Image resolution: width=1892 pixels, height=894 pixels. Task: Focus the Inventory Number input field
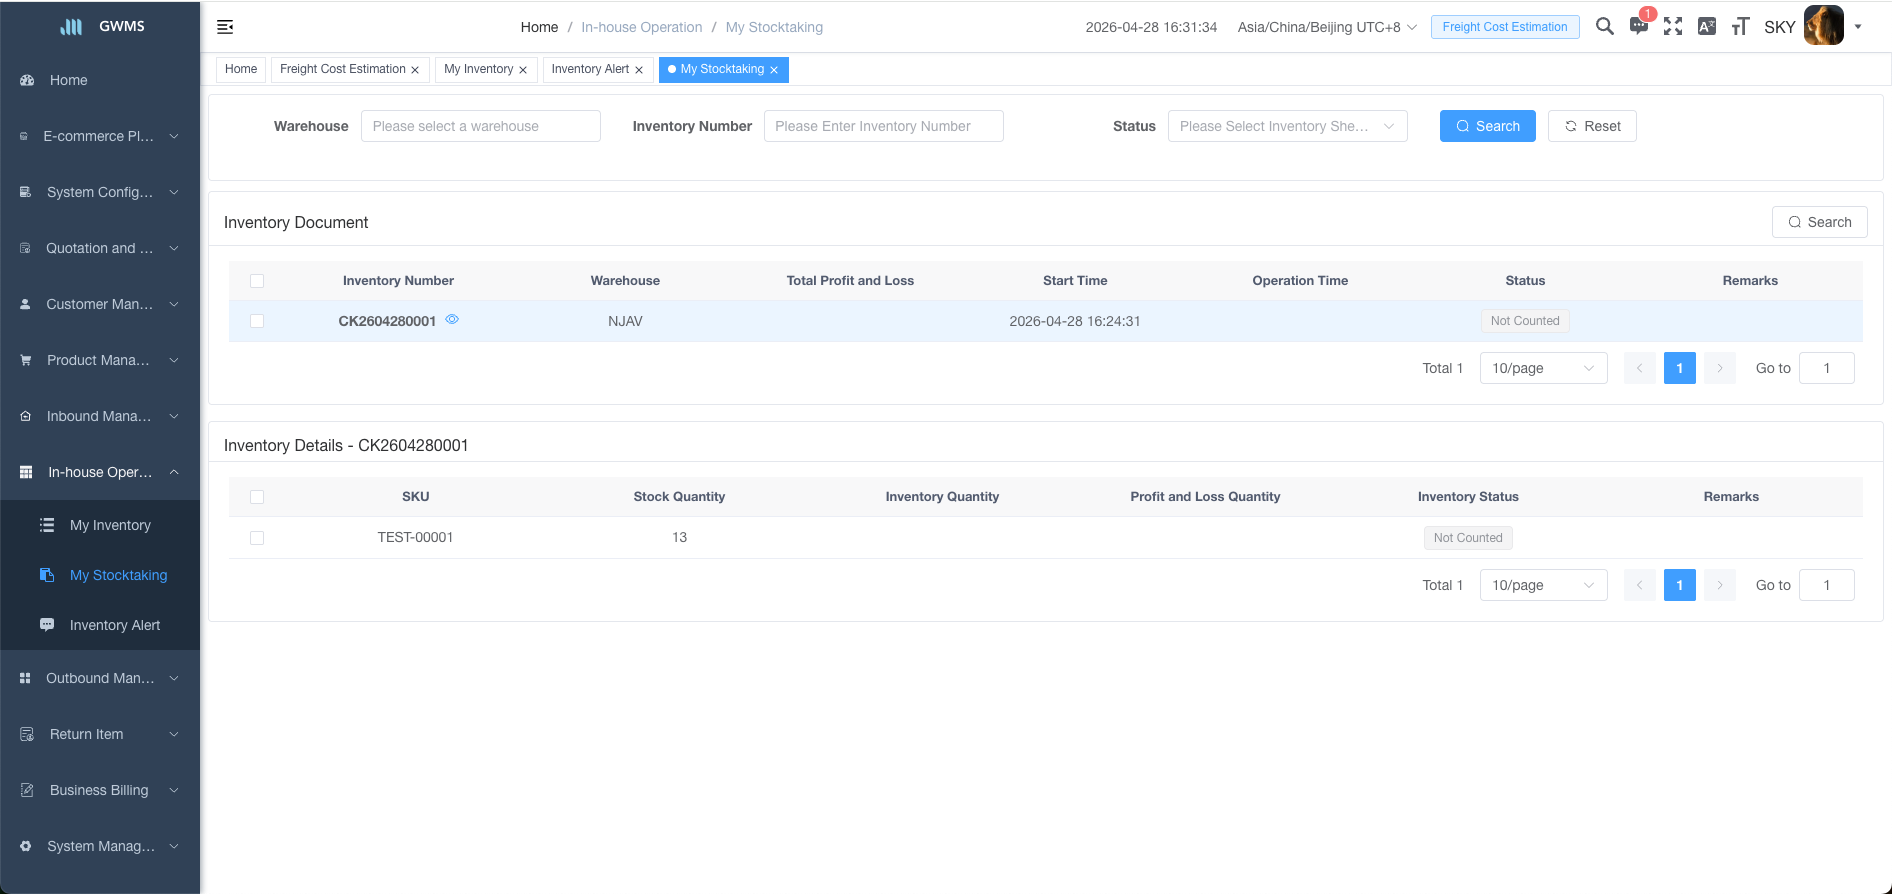pyautogui.click(x=883, y=126)
